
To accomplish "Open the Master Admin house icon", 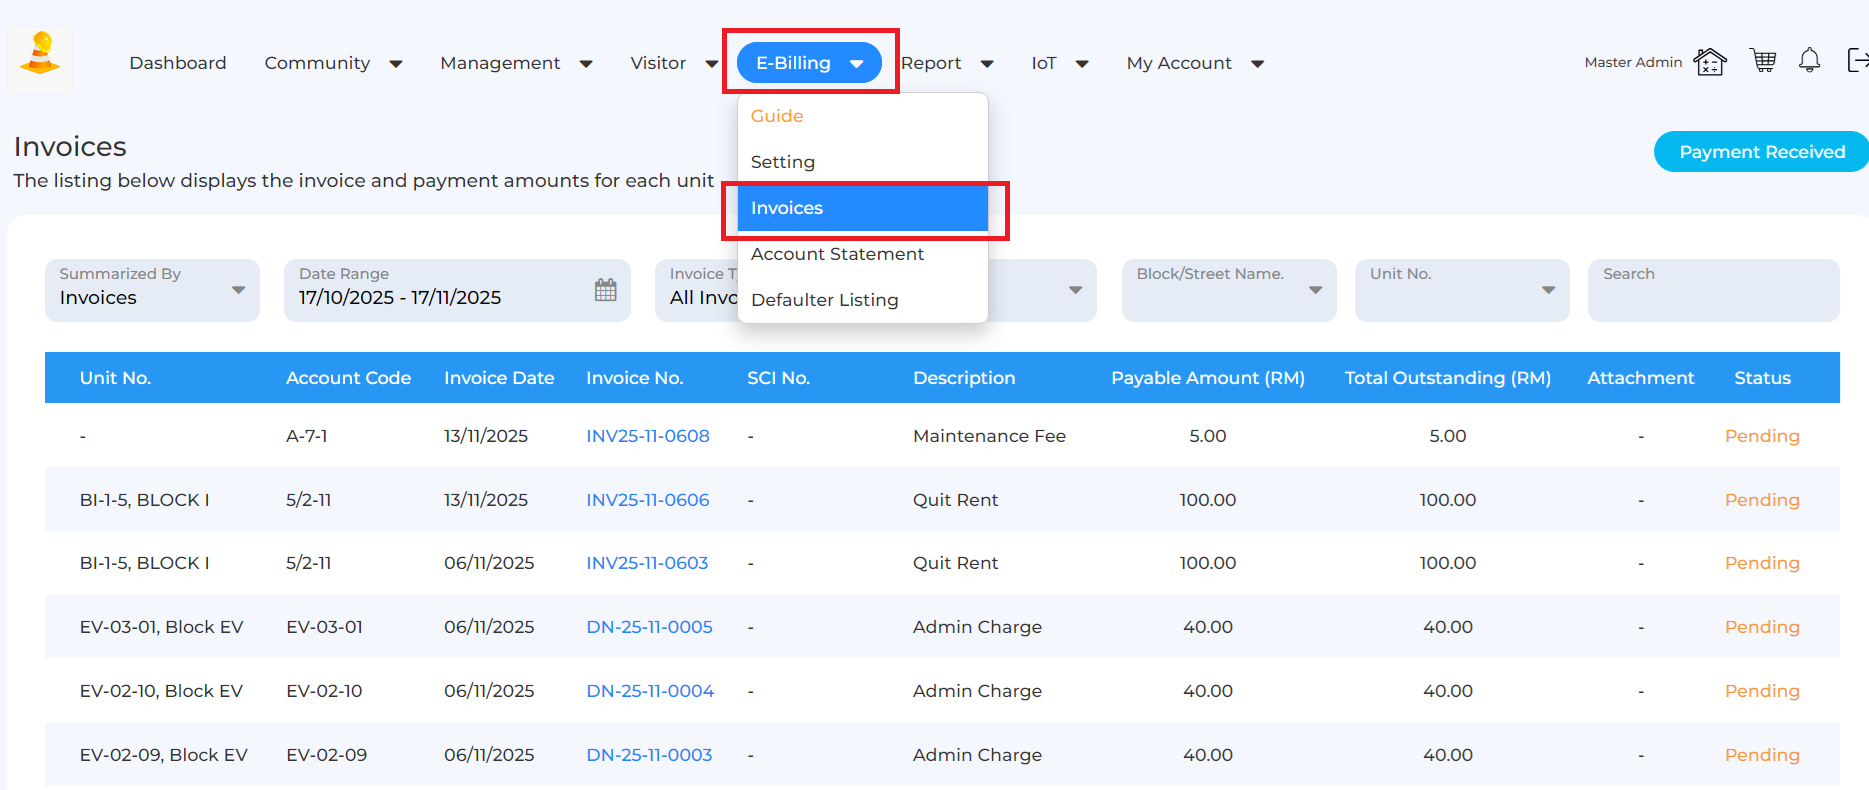I will [1709, 62].
